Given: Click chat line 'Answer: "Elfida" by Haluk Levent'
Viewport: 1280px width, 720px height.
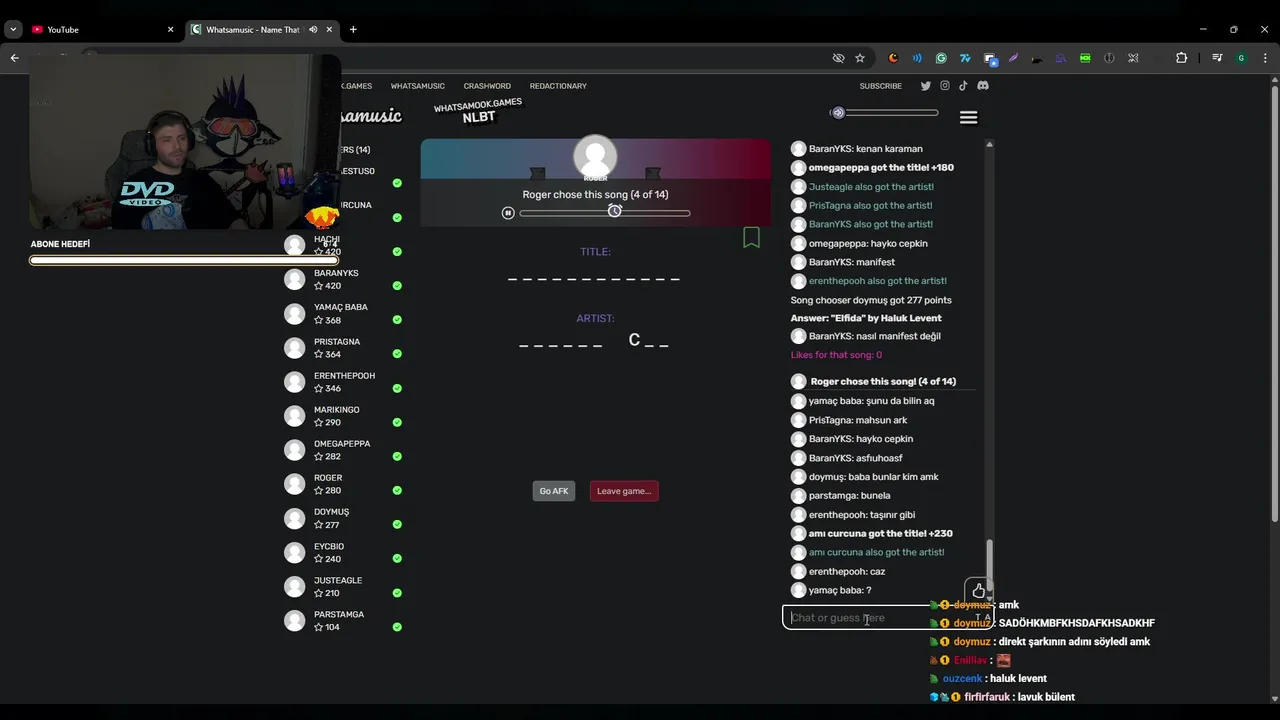Looking at the screenshot, I should click(866, 318).
